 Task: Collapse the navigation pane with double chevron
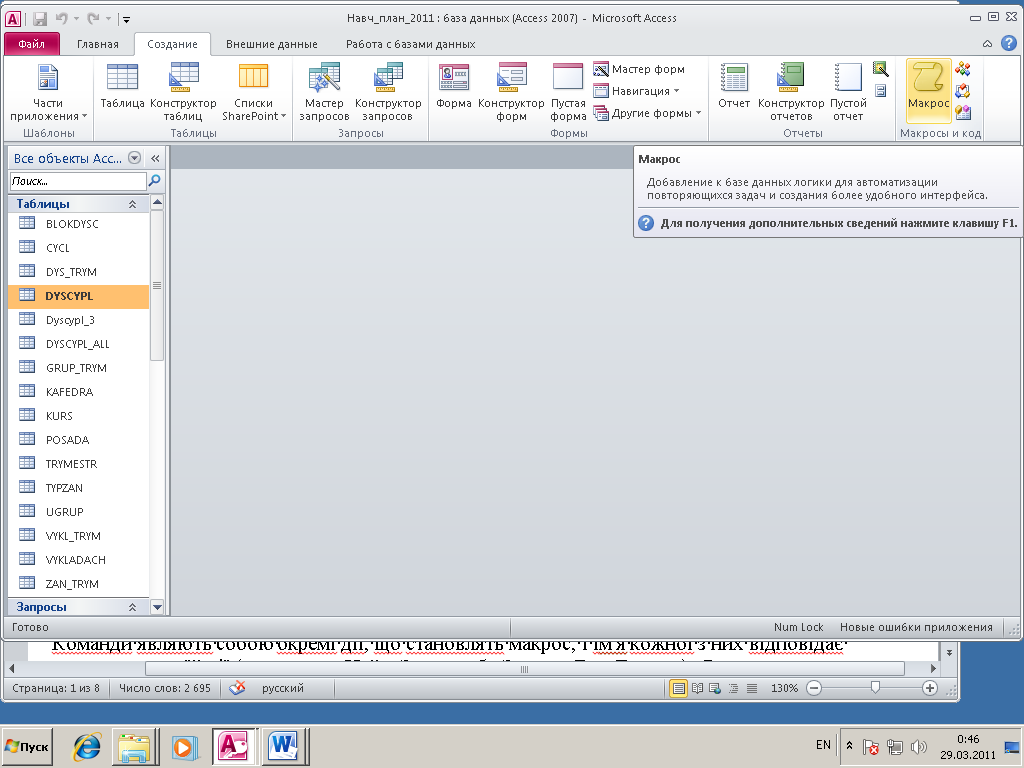pyautogui.click(x=155, y=158)
